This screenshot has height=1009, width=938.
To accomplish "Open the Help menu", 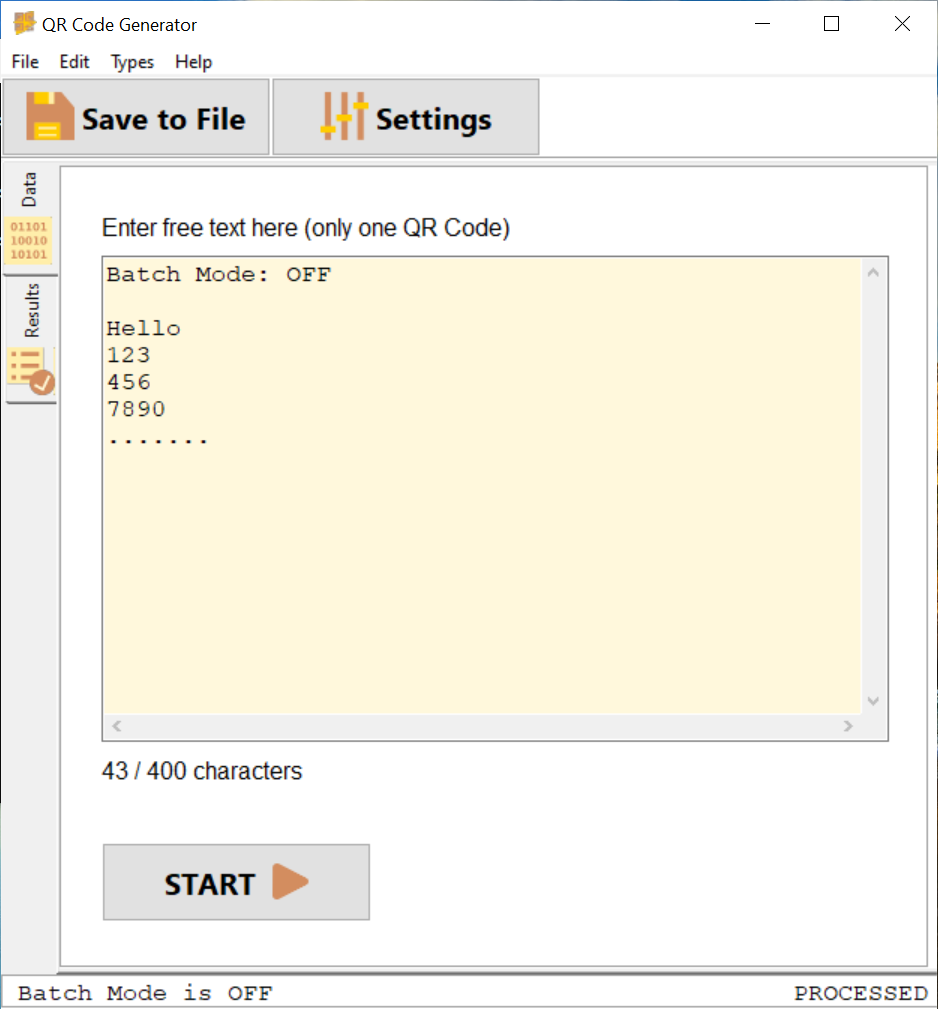I will 193,62.
